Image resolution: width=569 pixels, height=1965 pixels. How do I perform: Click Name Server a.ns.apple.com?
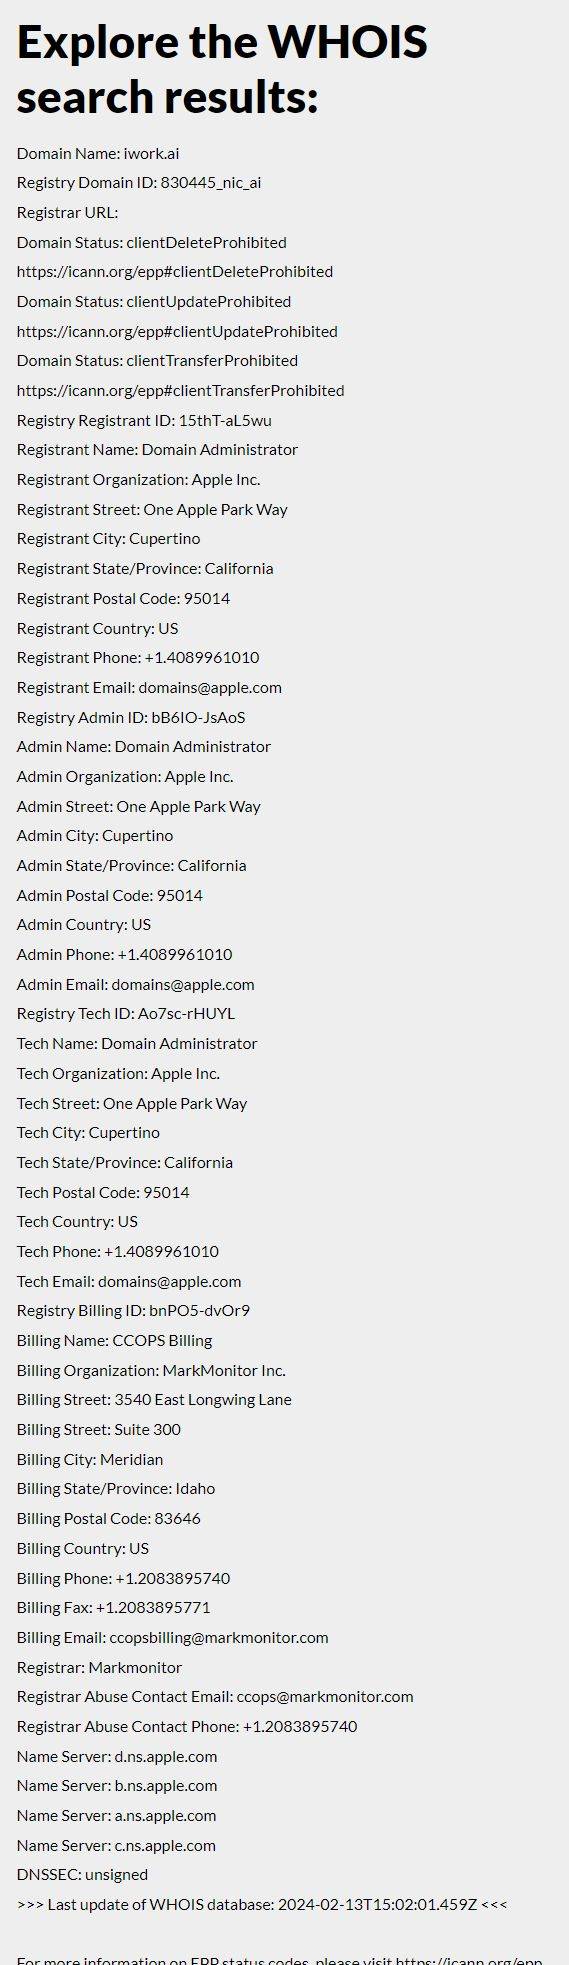pyautogui.click(x=117, y=1815)
